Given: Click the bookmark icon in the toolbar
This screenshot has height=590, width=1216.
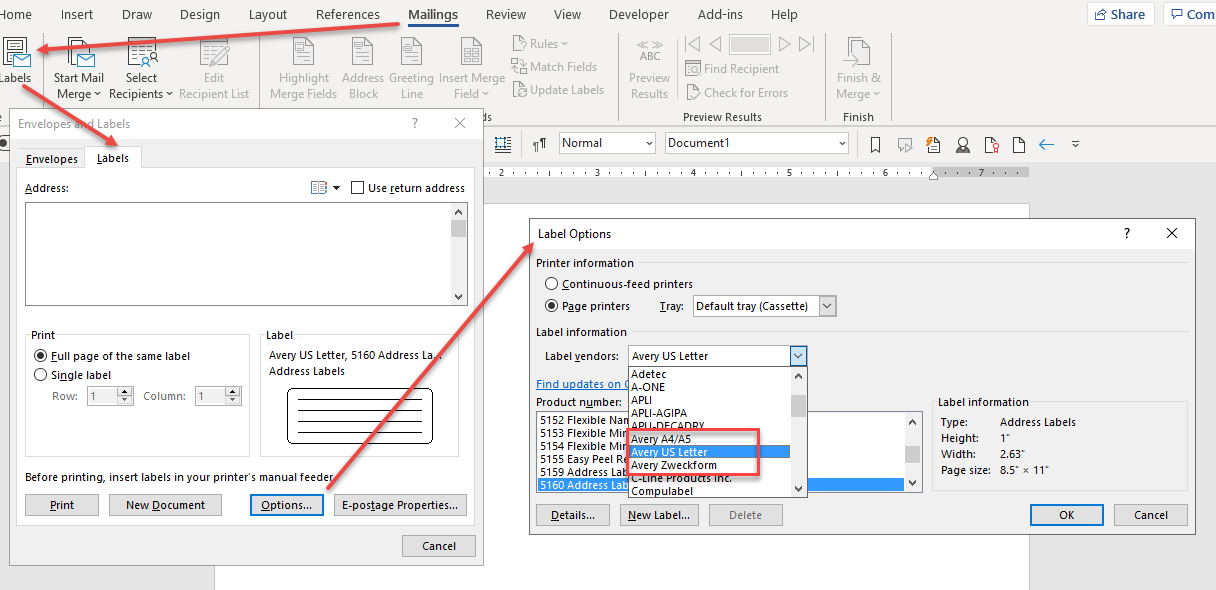Looking at the screenshot, I should 875,144.
